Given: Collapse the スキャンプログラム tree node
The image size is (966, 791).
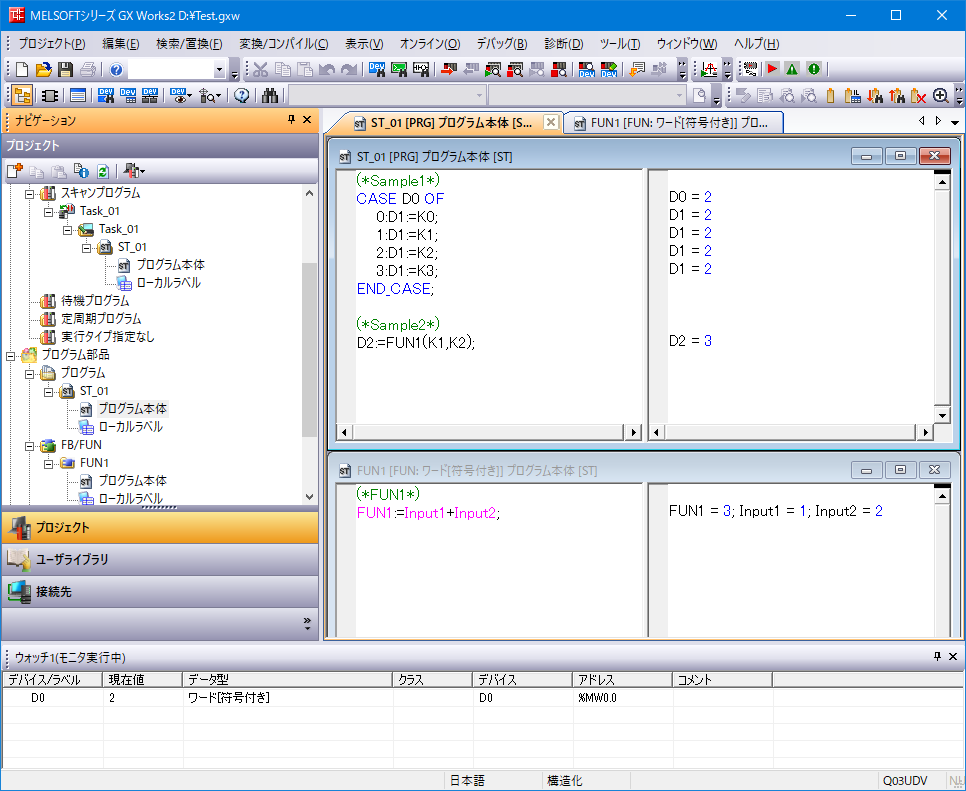Looking at the screenshot, I should click(30, 193).
